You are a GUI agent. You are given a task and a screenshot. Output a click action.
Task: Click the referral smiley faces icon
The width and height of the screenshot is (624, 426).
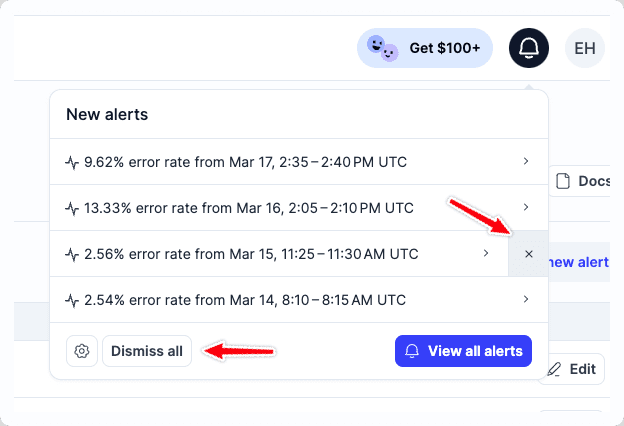[382, 47]
